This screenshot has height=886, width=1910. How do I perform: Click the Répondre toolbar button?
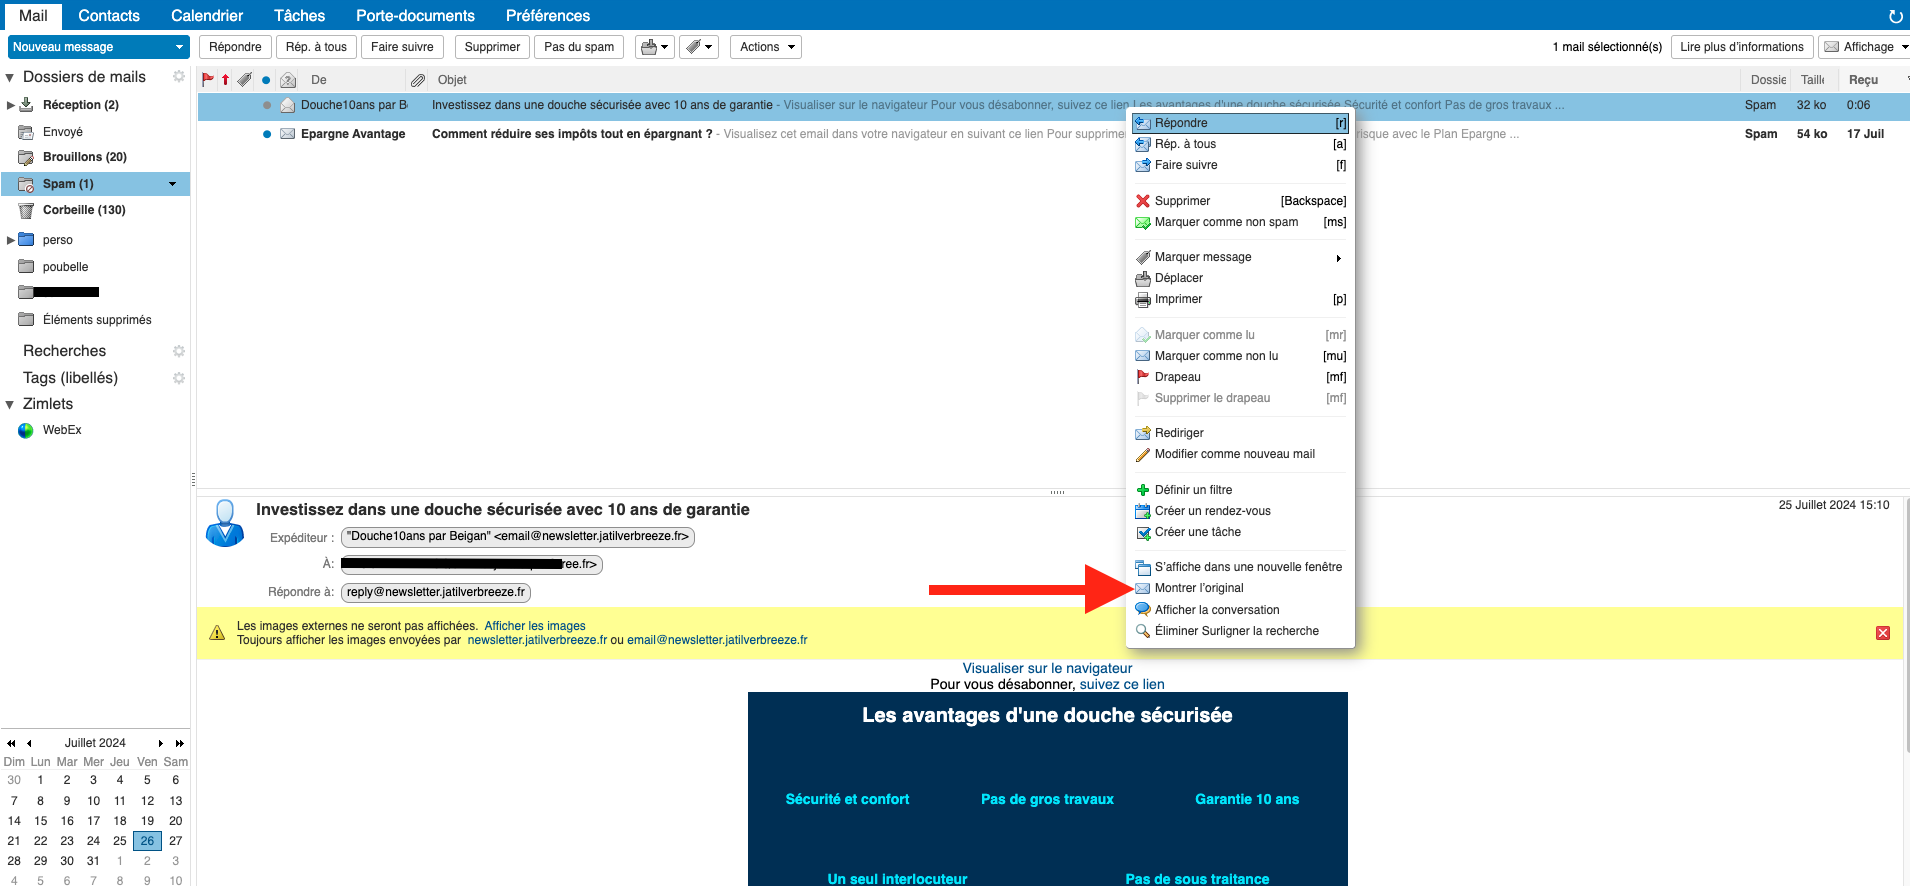(235, 47)
